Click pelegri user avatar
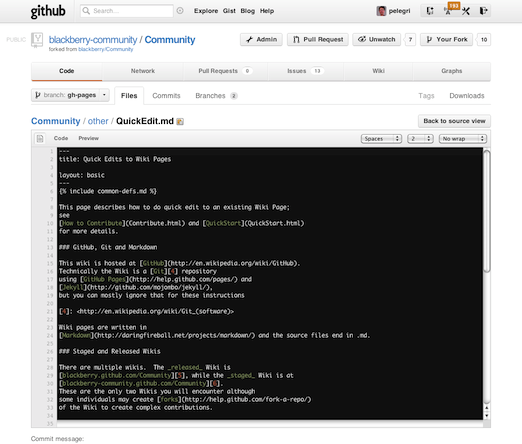This screenshot has height=444, width=522. [x=381, y=11]
